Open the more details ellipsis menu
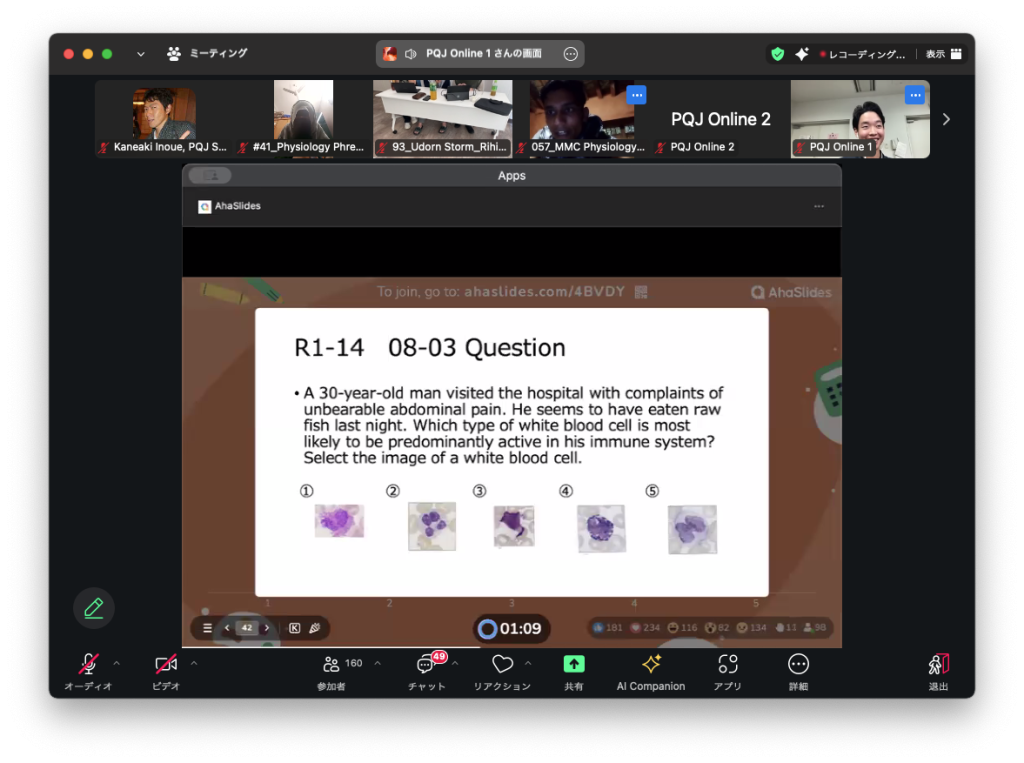Viewport: 1024px width, 763px height. click(x=798, y=664)
